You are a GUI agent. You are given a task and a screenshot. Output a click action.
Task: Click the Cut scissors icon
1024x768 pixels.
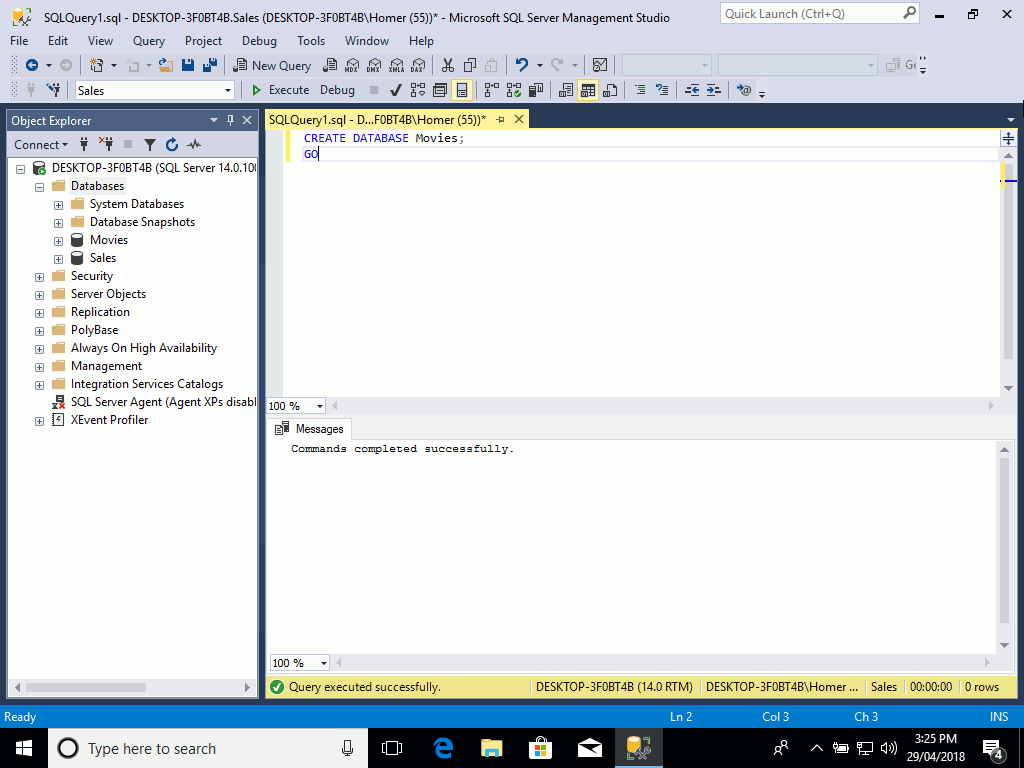click(x=447, y=65)
